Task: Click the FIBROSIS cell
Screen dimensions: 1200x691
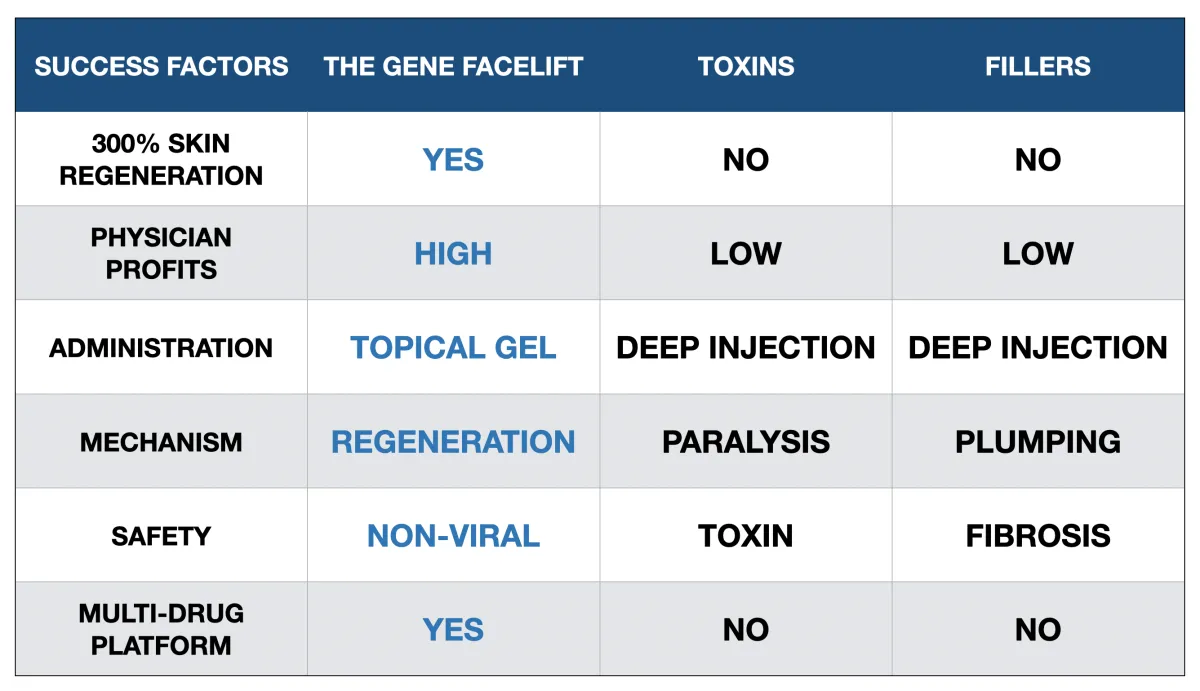Action: [x=1038, y=535]
